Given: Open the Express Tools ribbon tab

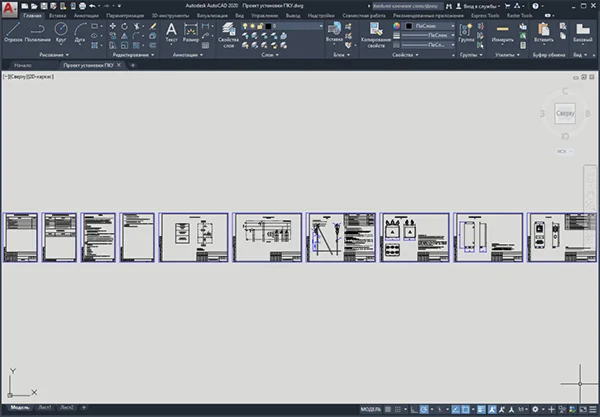Looking at the screenshot, I should point(485,16).
